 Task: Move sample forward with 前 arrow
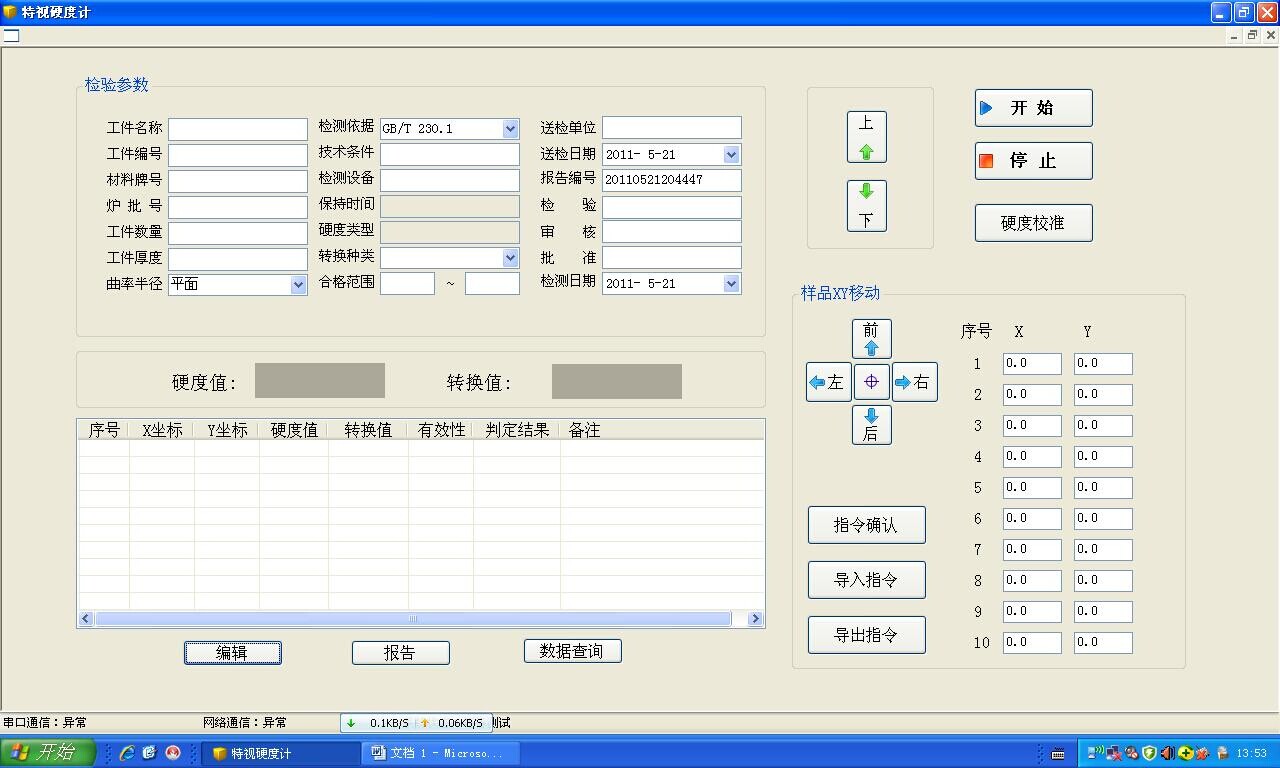[871, 339]
